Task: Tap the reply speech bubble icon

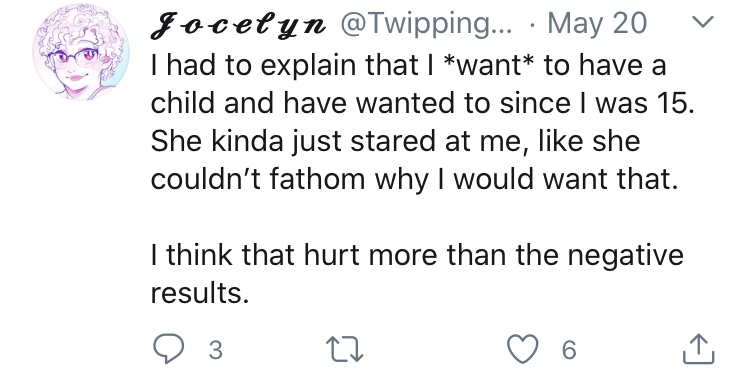Action: click(x=168, y=349)
